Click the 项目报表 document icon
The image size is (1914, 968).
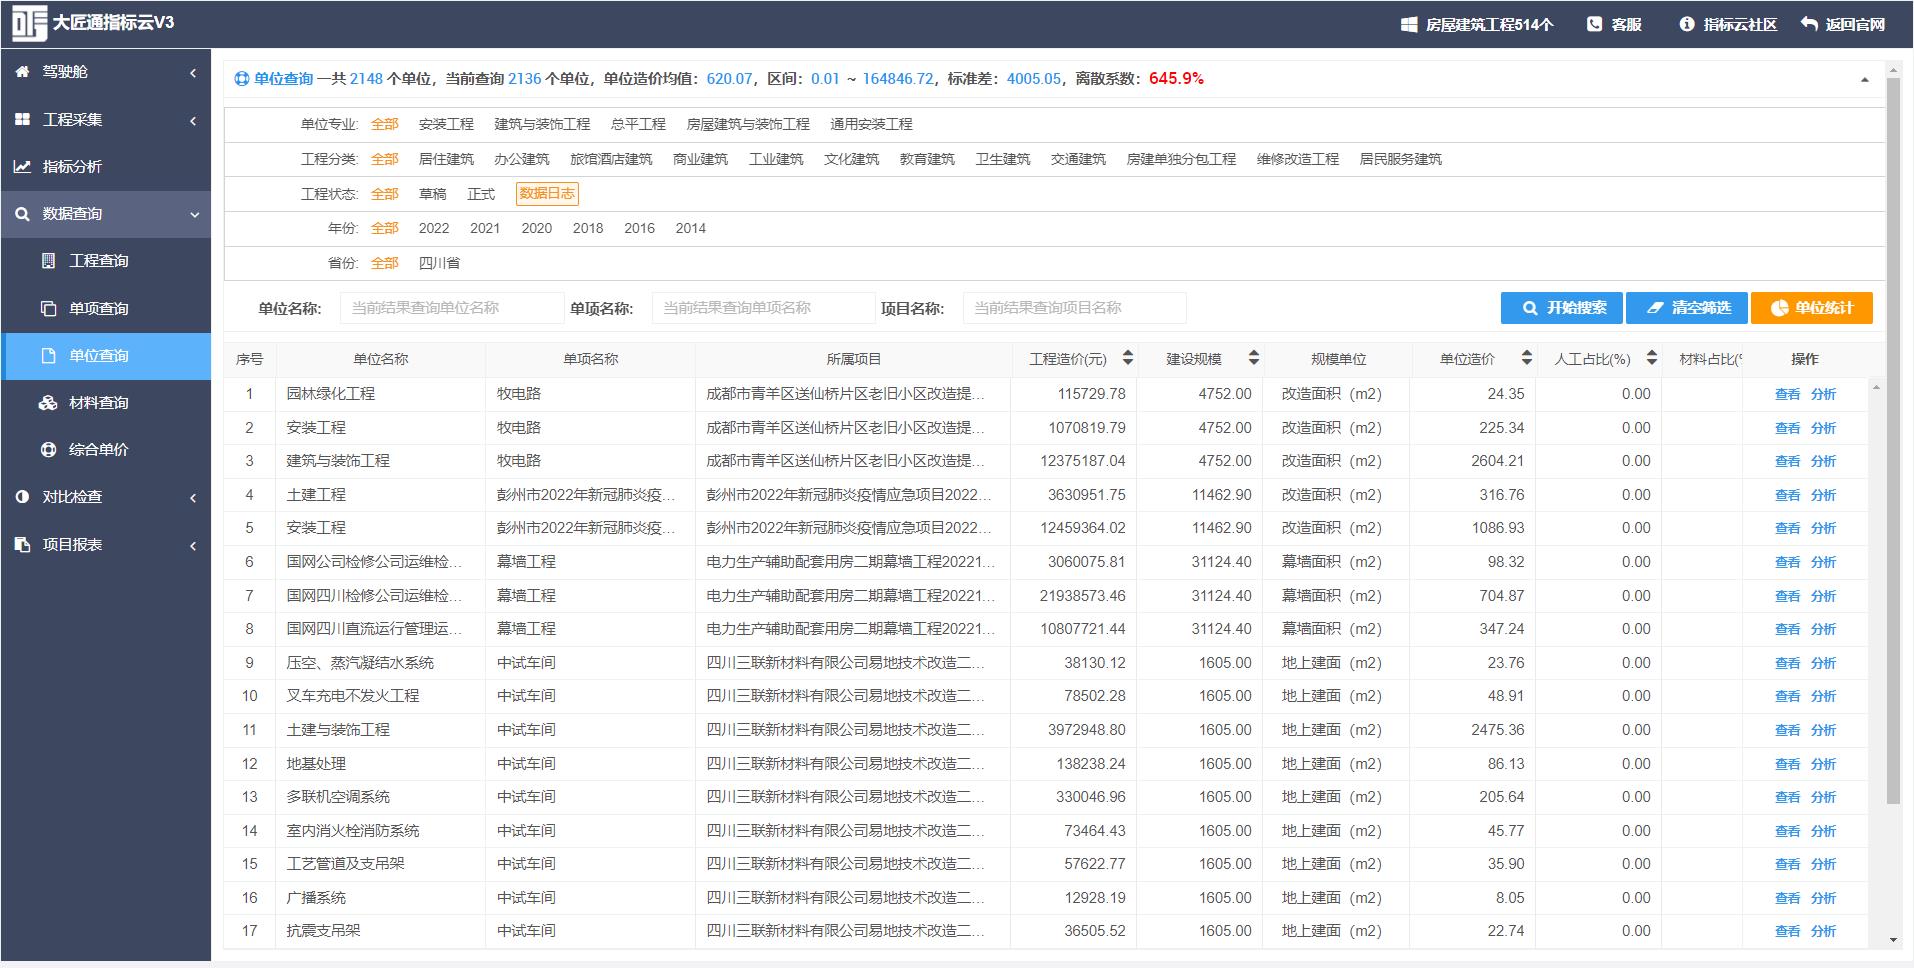tap(22, 545)
